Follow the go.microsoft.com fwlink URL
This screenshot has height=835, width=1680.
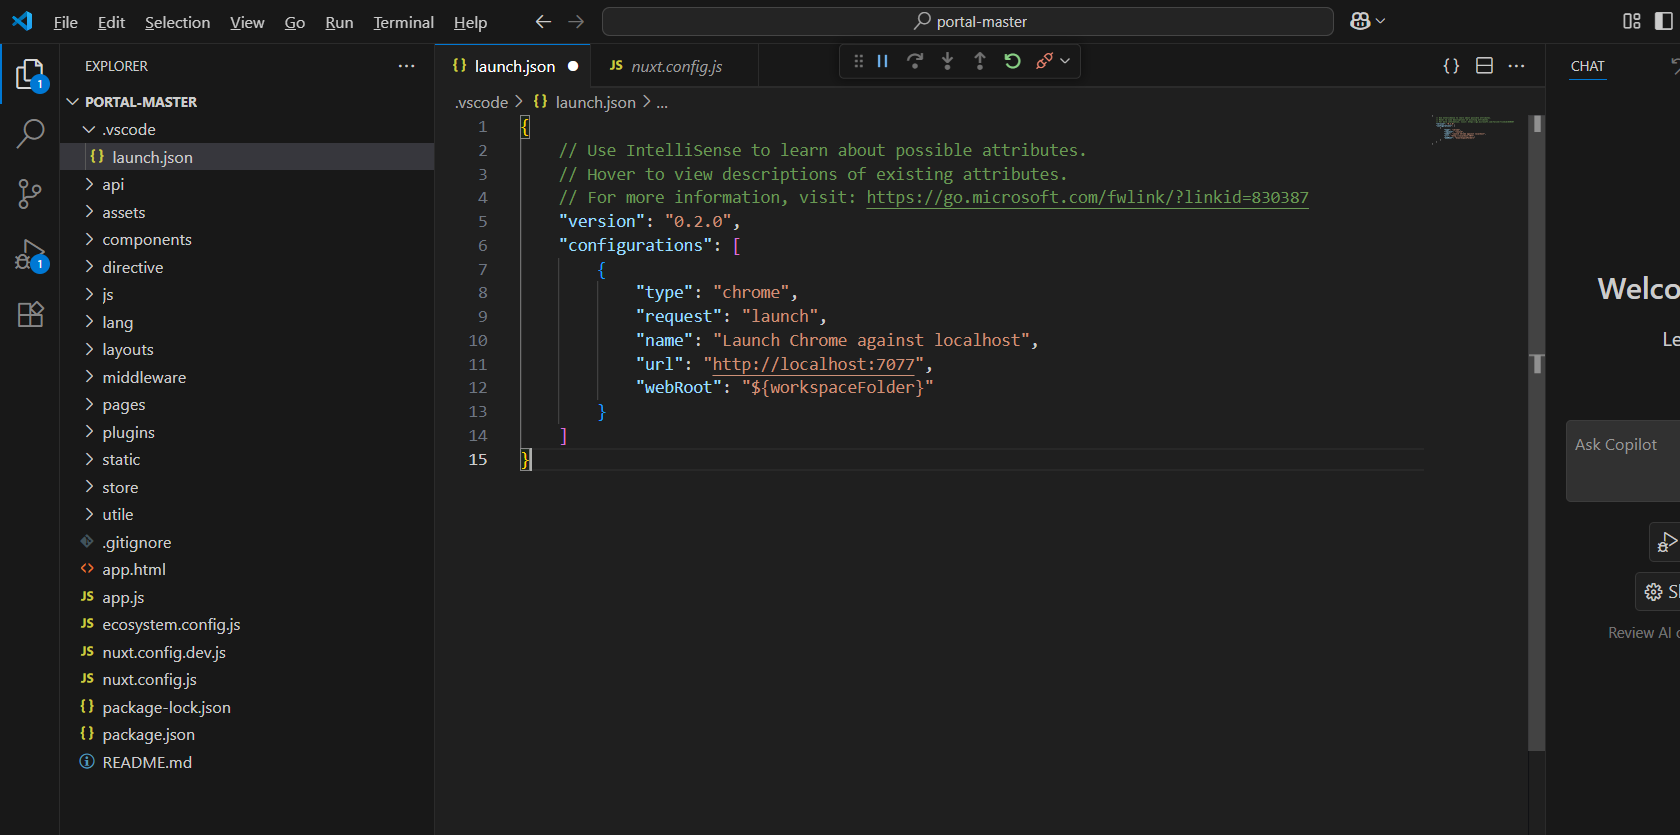[1087, 197]
